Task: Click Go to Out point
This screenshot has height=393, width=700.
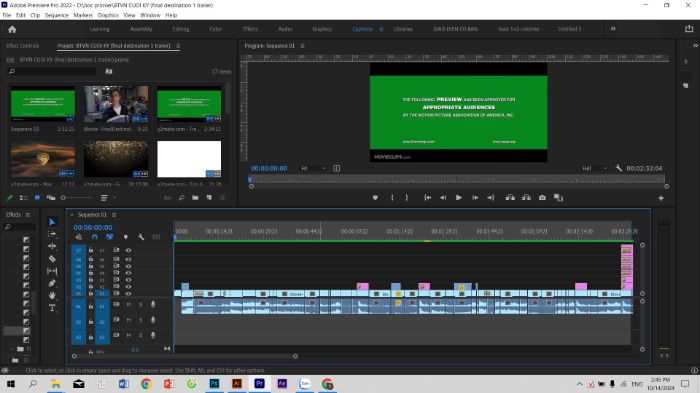Action: pos(491,198)
